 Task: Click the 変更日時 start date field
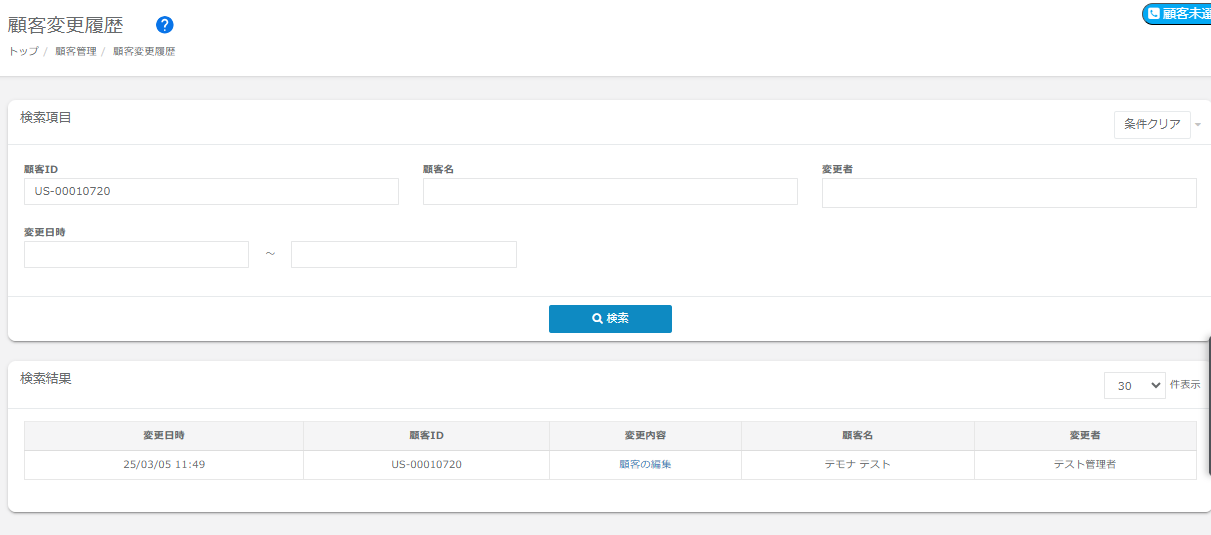click(x=136, y=255)
